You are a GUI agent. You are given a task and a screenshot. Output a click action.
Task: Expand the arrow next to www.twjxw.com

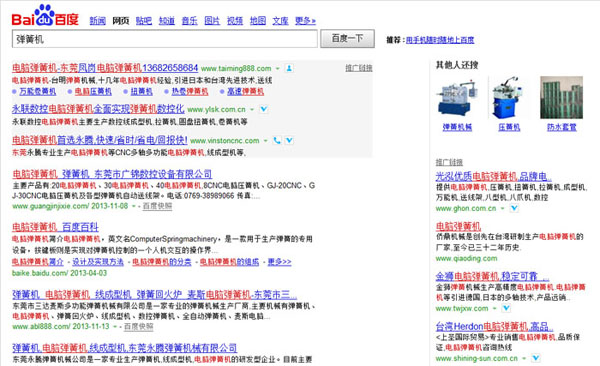pos(494,308)
